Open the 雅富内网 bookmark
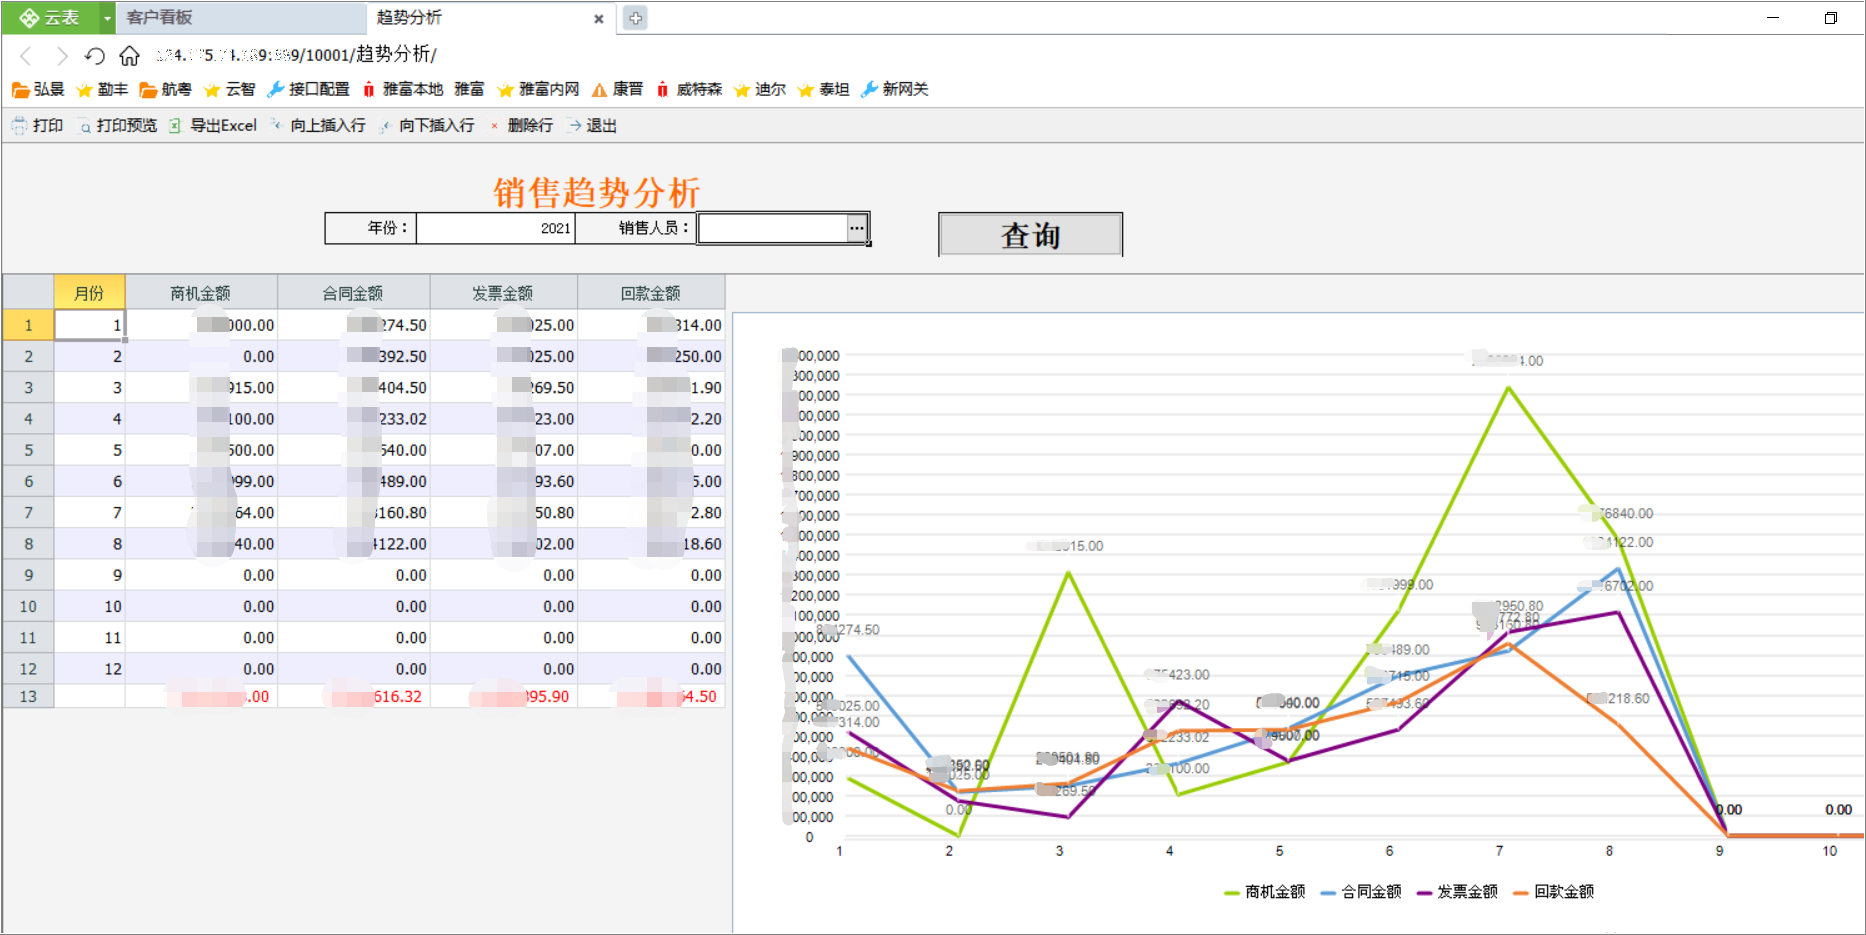This screenshot has width=1866, height=935. (x=539, y=90)
